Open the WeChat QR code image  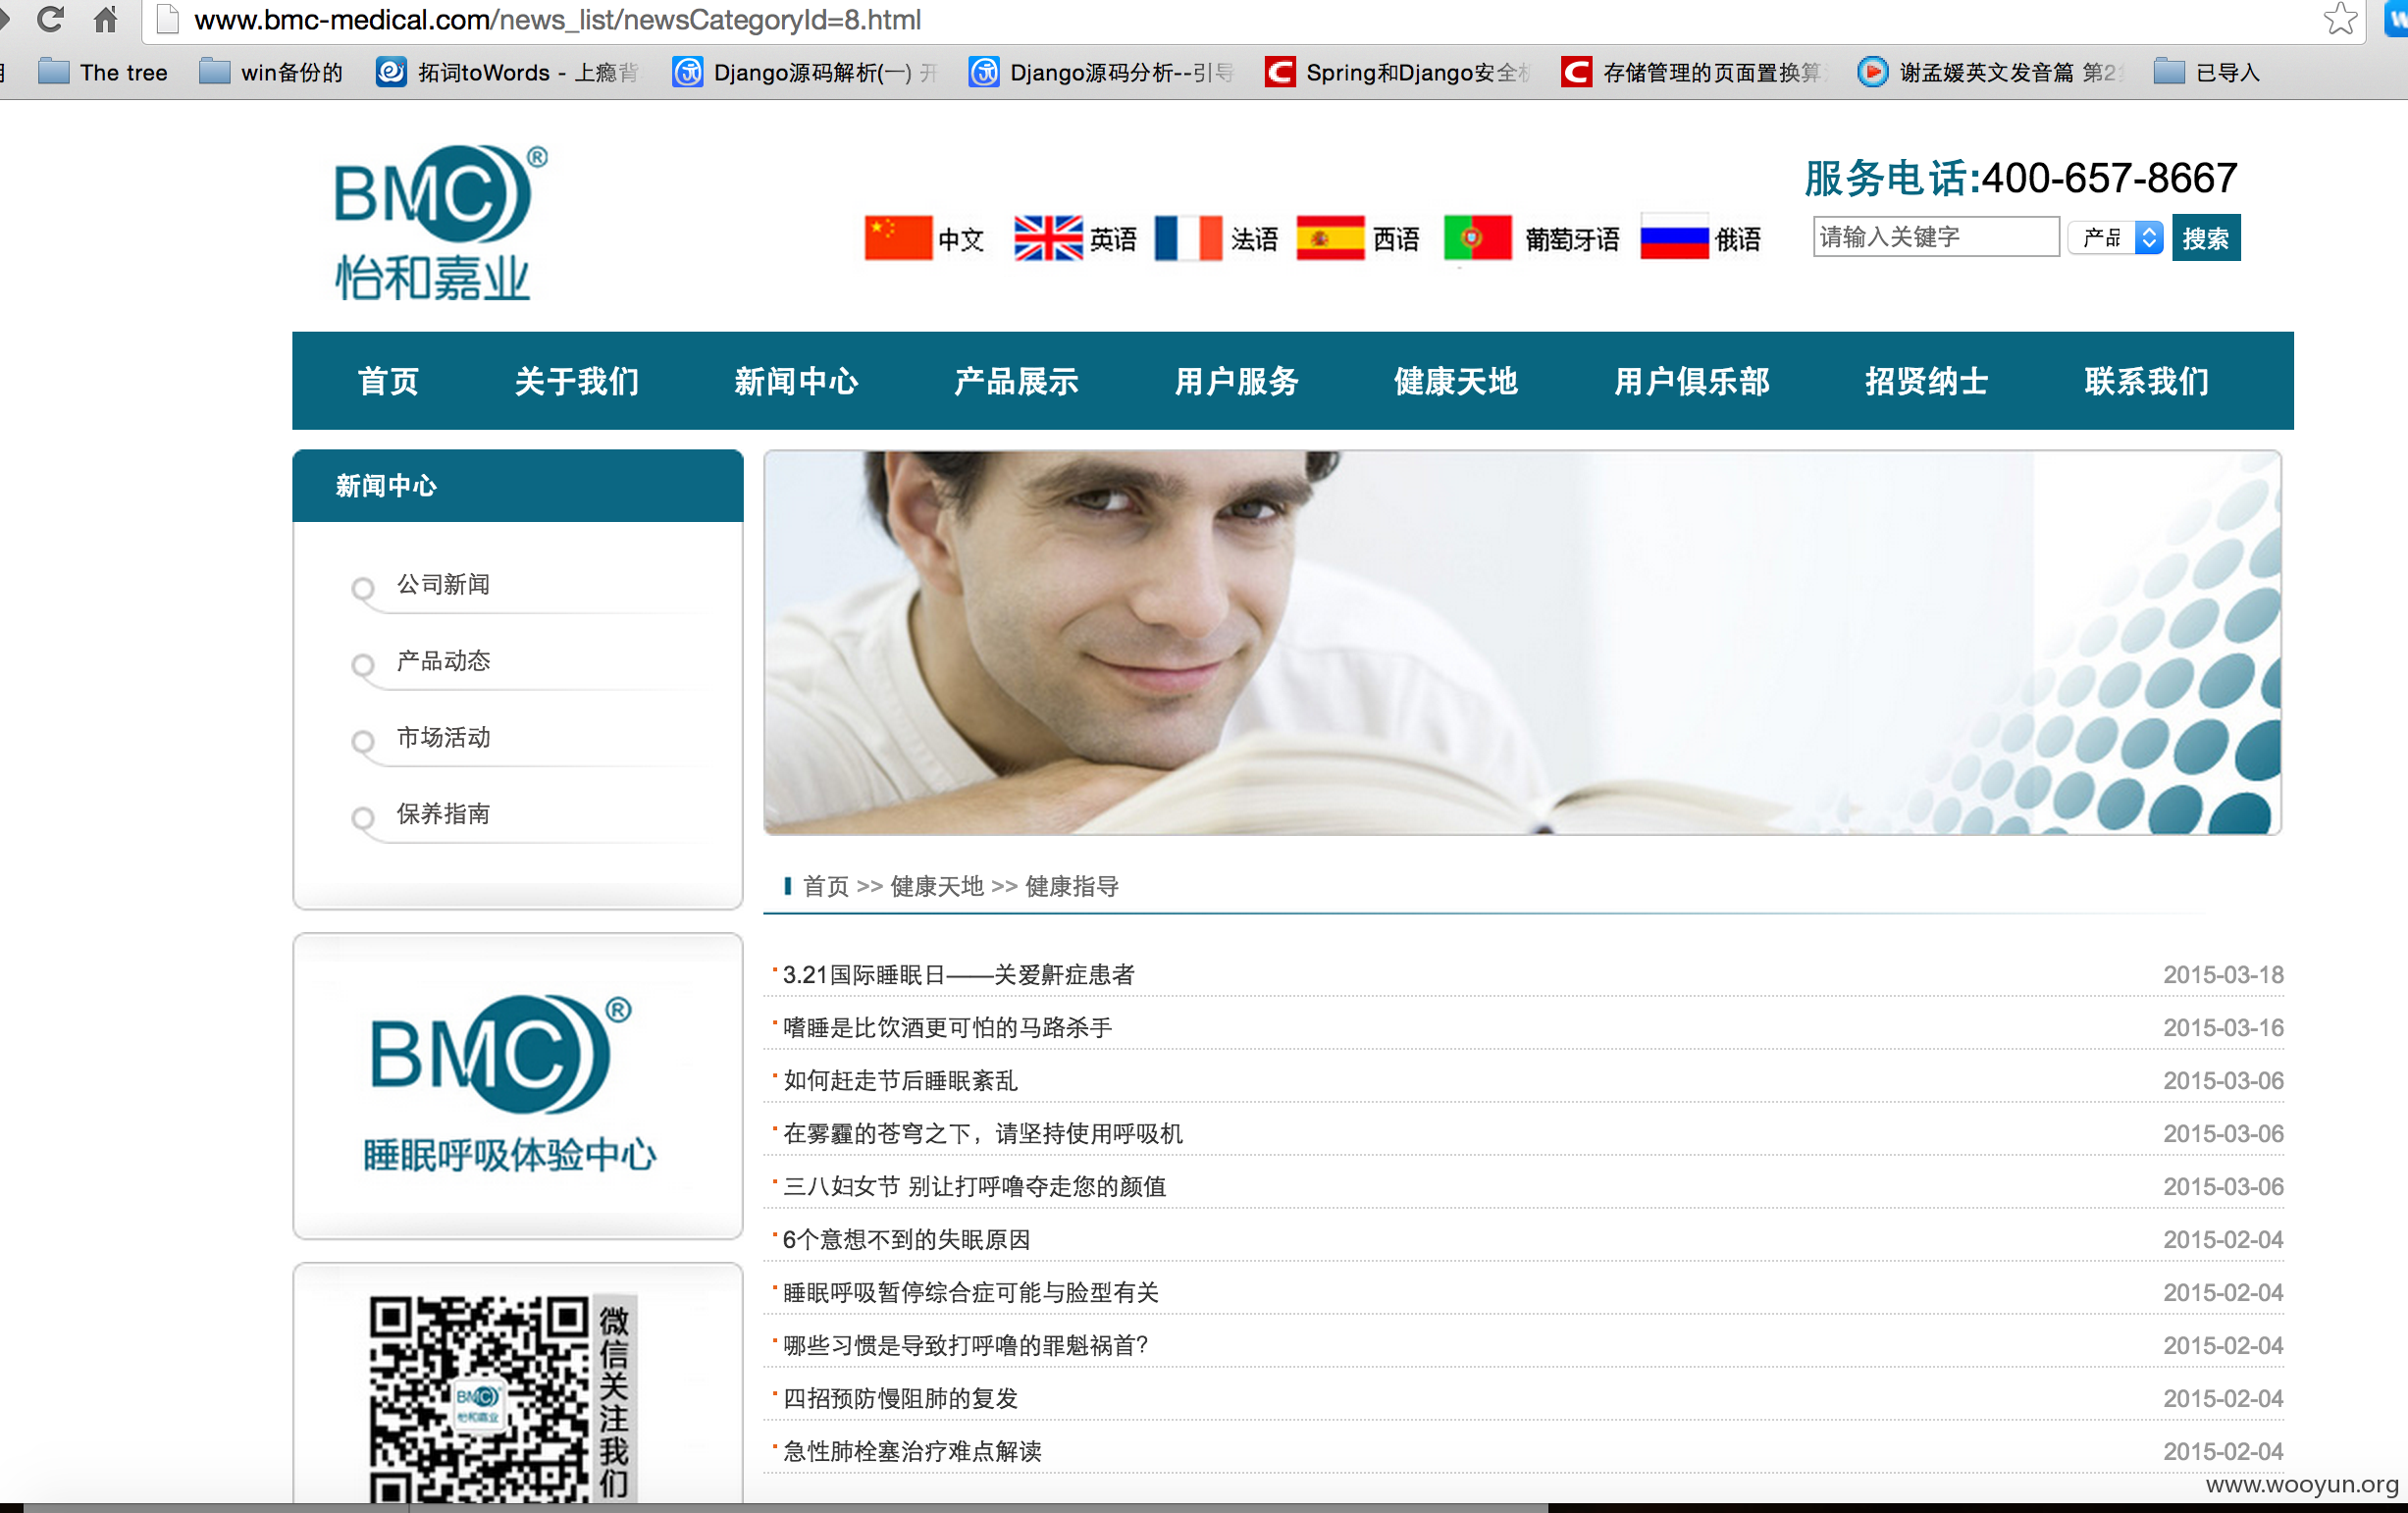tap(480, 1400)
